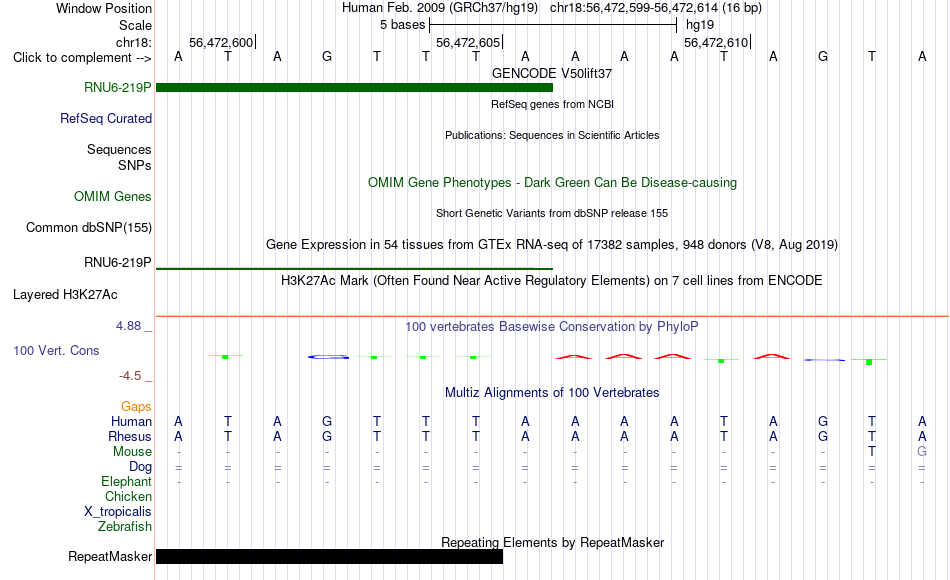Viewport: 950px width, 580px height.
Task: Click the hg19 scale label
Action: pyautogui.click(x=700, y=25)
